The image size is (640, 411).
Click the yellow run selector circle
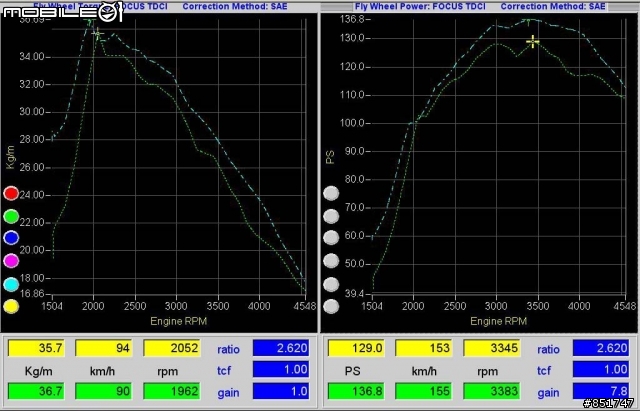[x=11, y=306]
